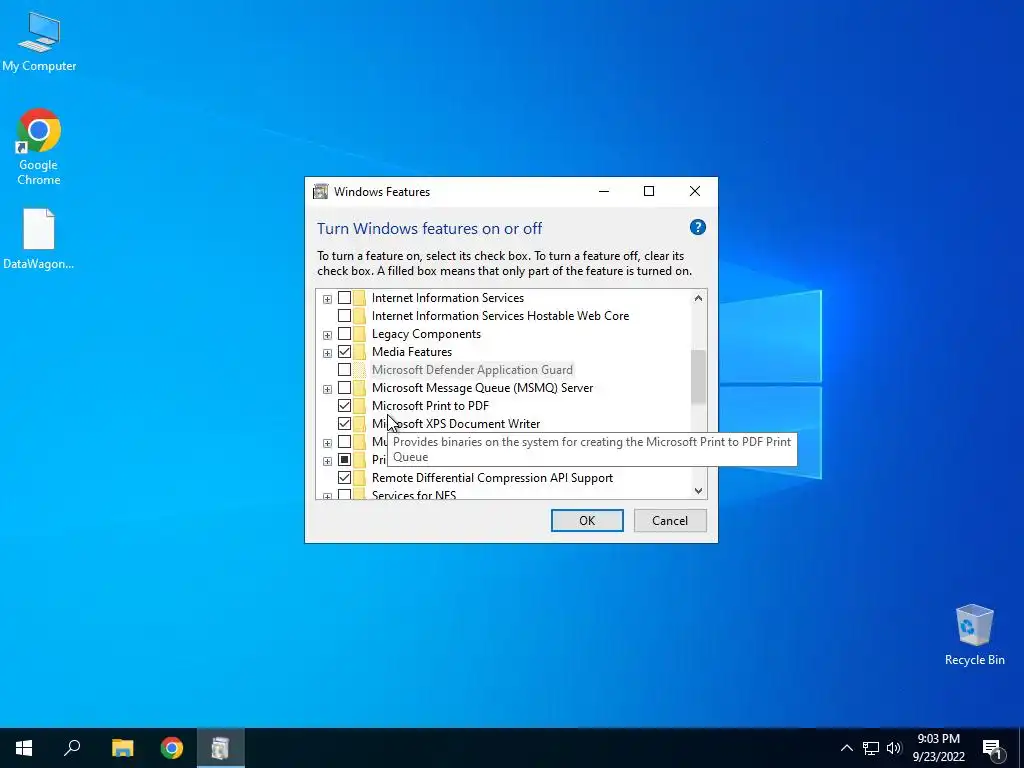
Task: Open the taskbar clock showing 9:03 PM
Action: [x=938, y=748]
